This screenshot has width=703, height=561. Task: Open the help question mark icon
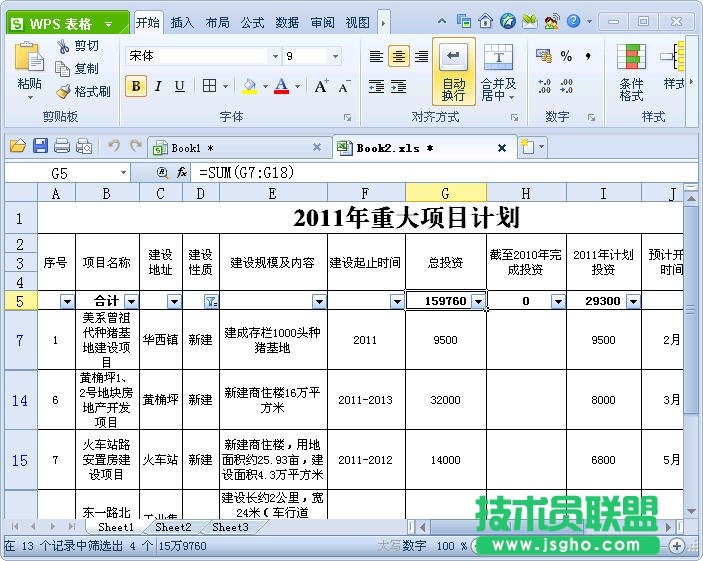[573, 21]
